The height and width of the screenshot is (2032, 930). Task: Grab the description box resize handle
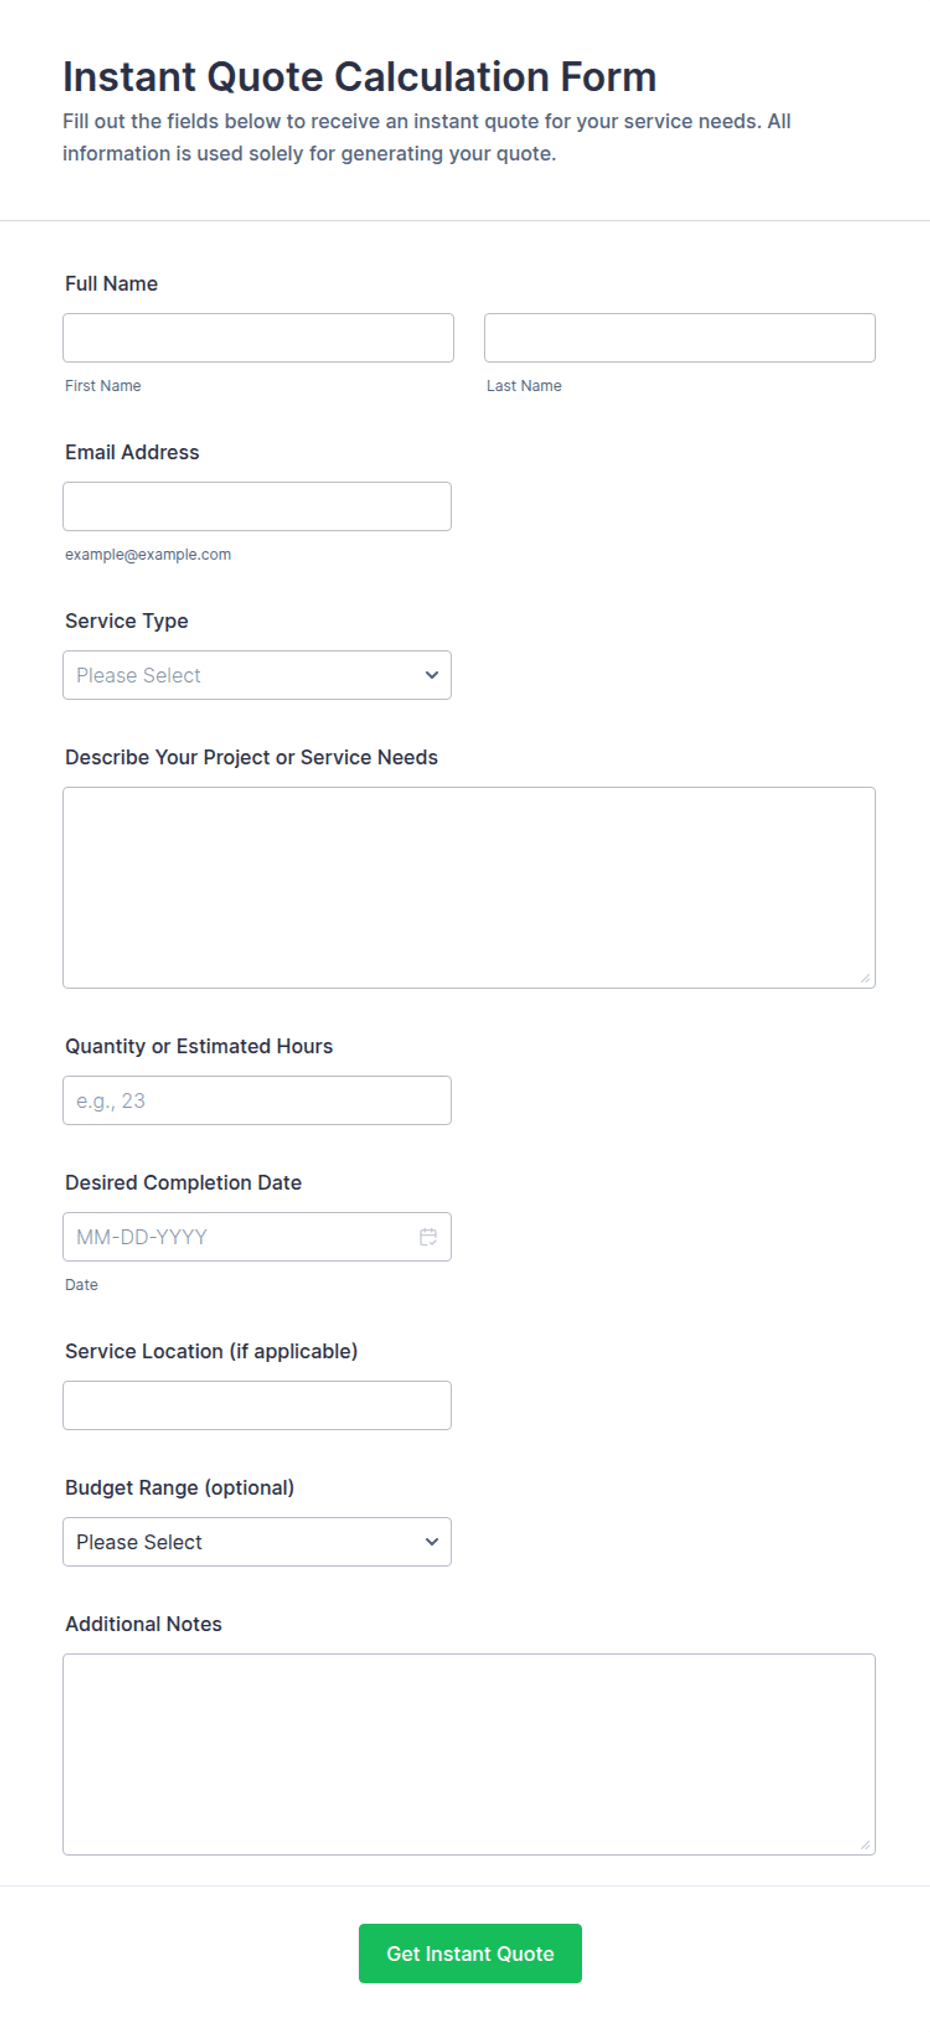click(x=865, y=978)
